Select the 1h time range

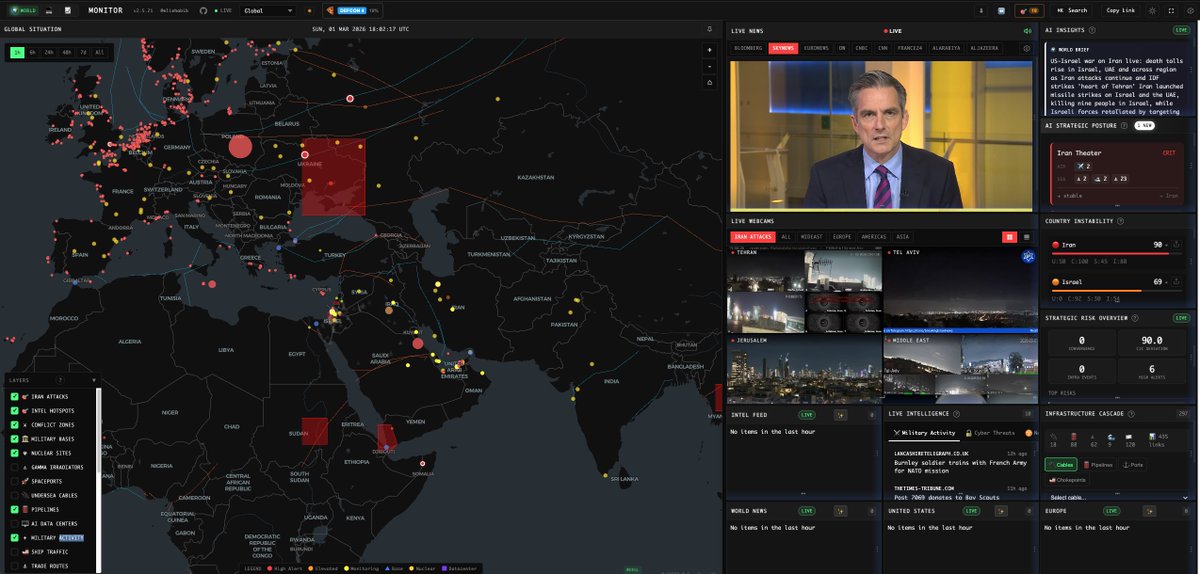click(x=17, y=51)
